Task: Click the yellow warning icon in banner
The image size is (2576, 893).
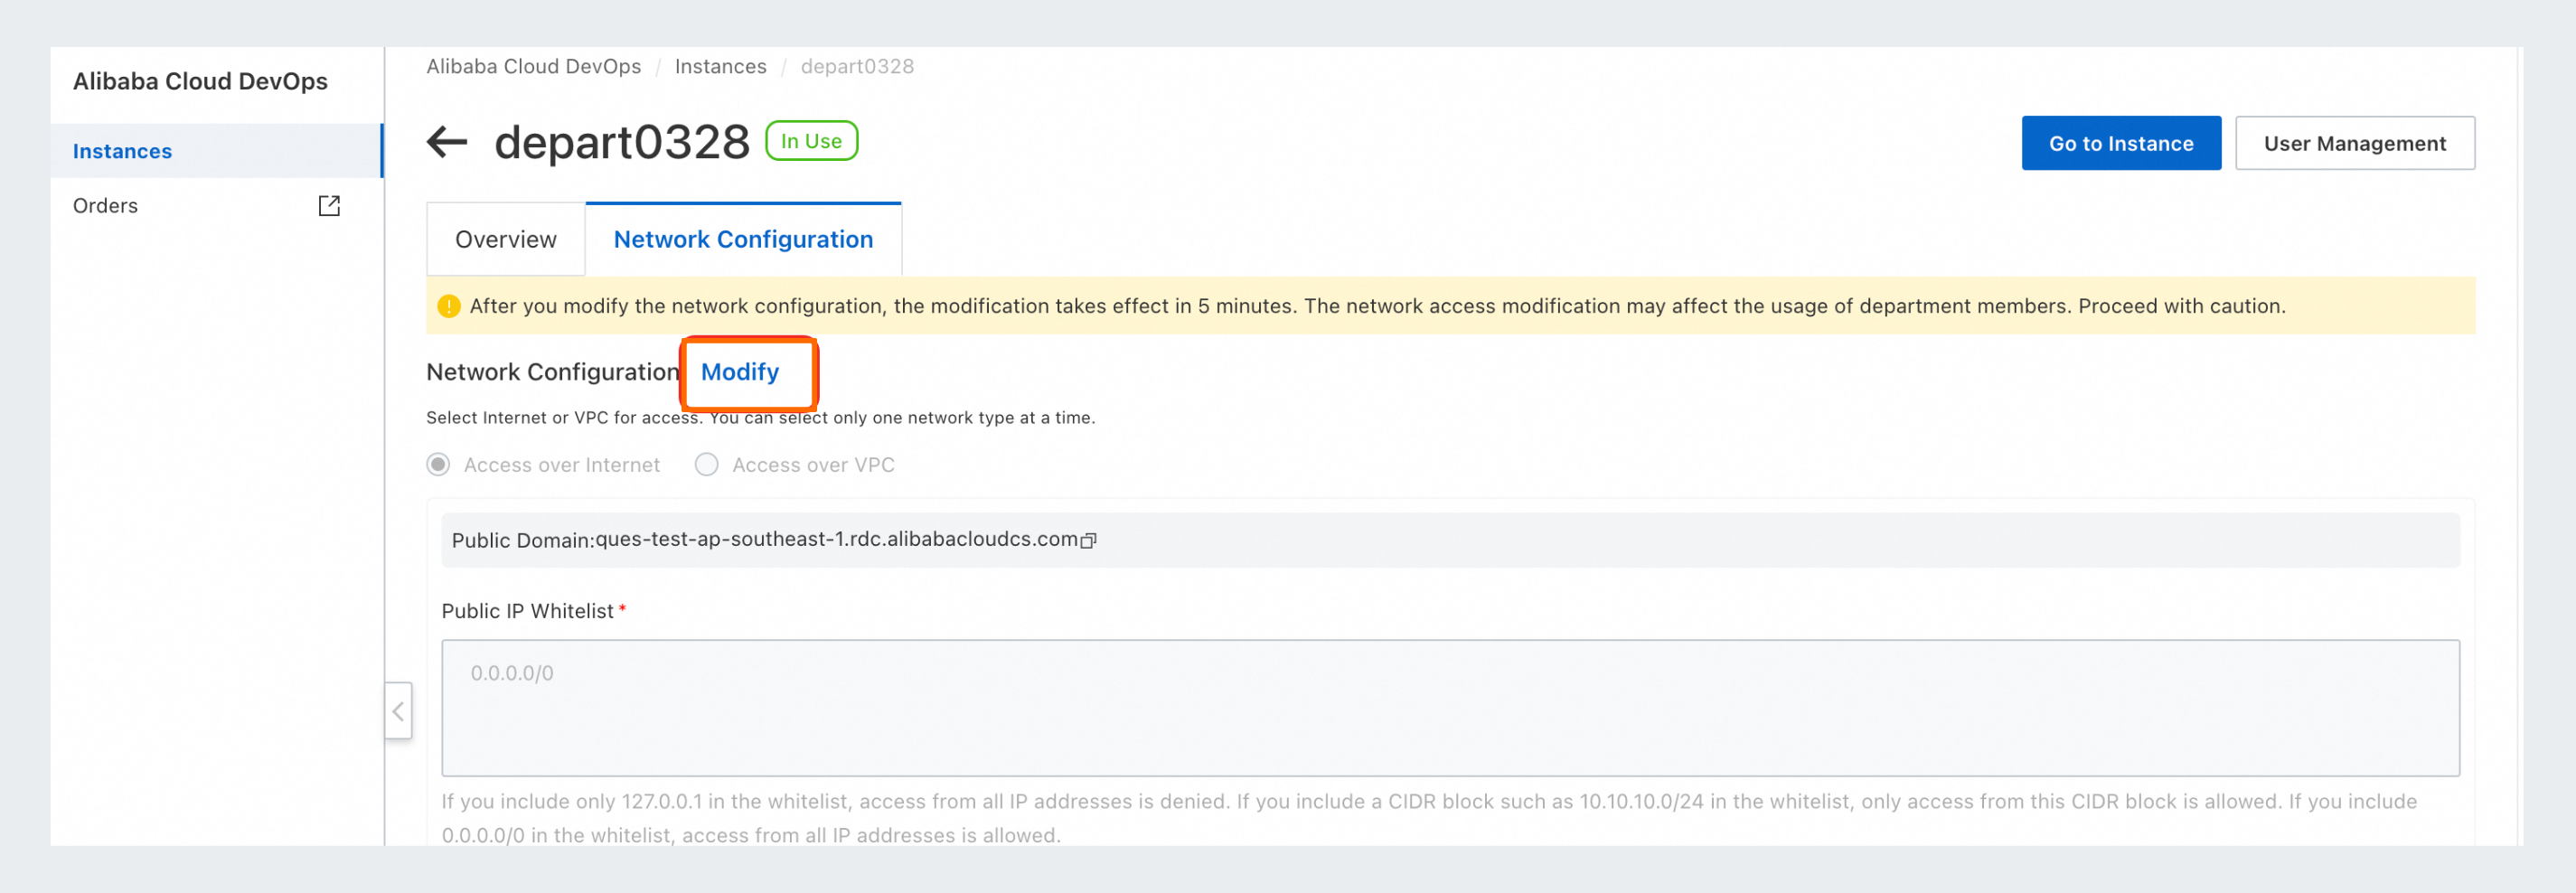Action: pos(449,306)
